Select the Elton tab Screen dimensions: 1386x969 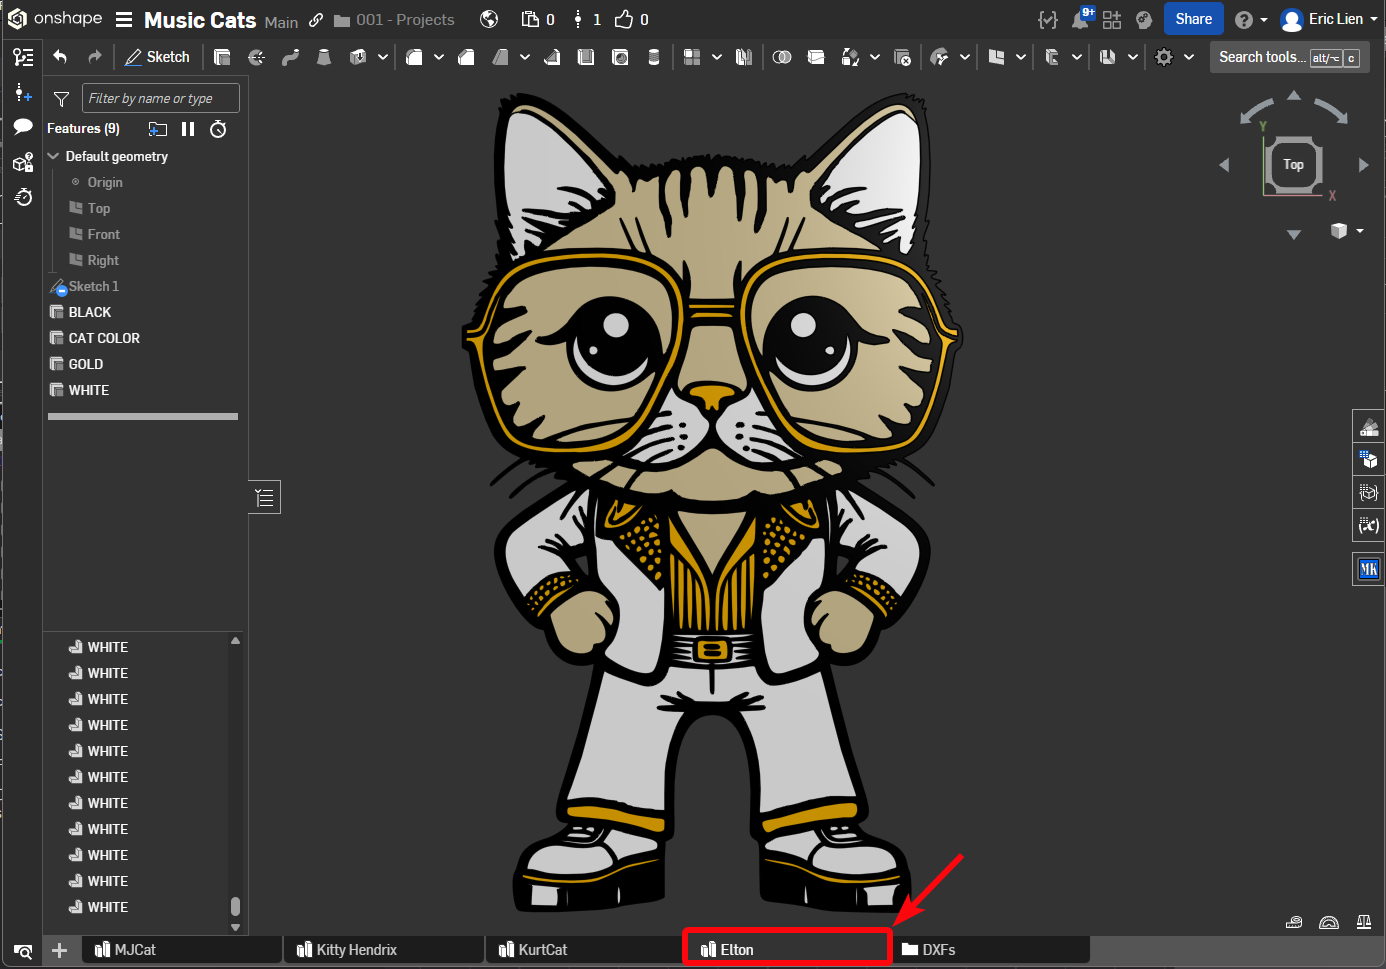point(787,950)
